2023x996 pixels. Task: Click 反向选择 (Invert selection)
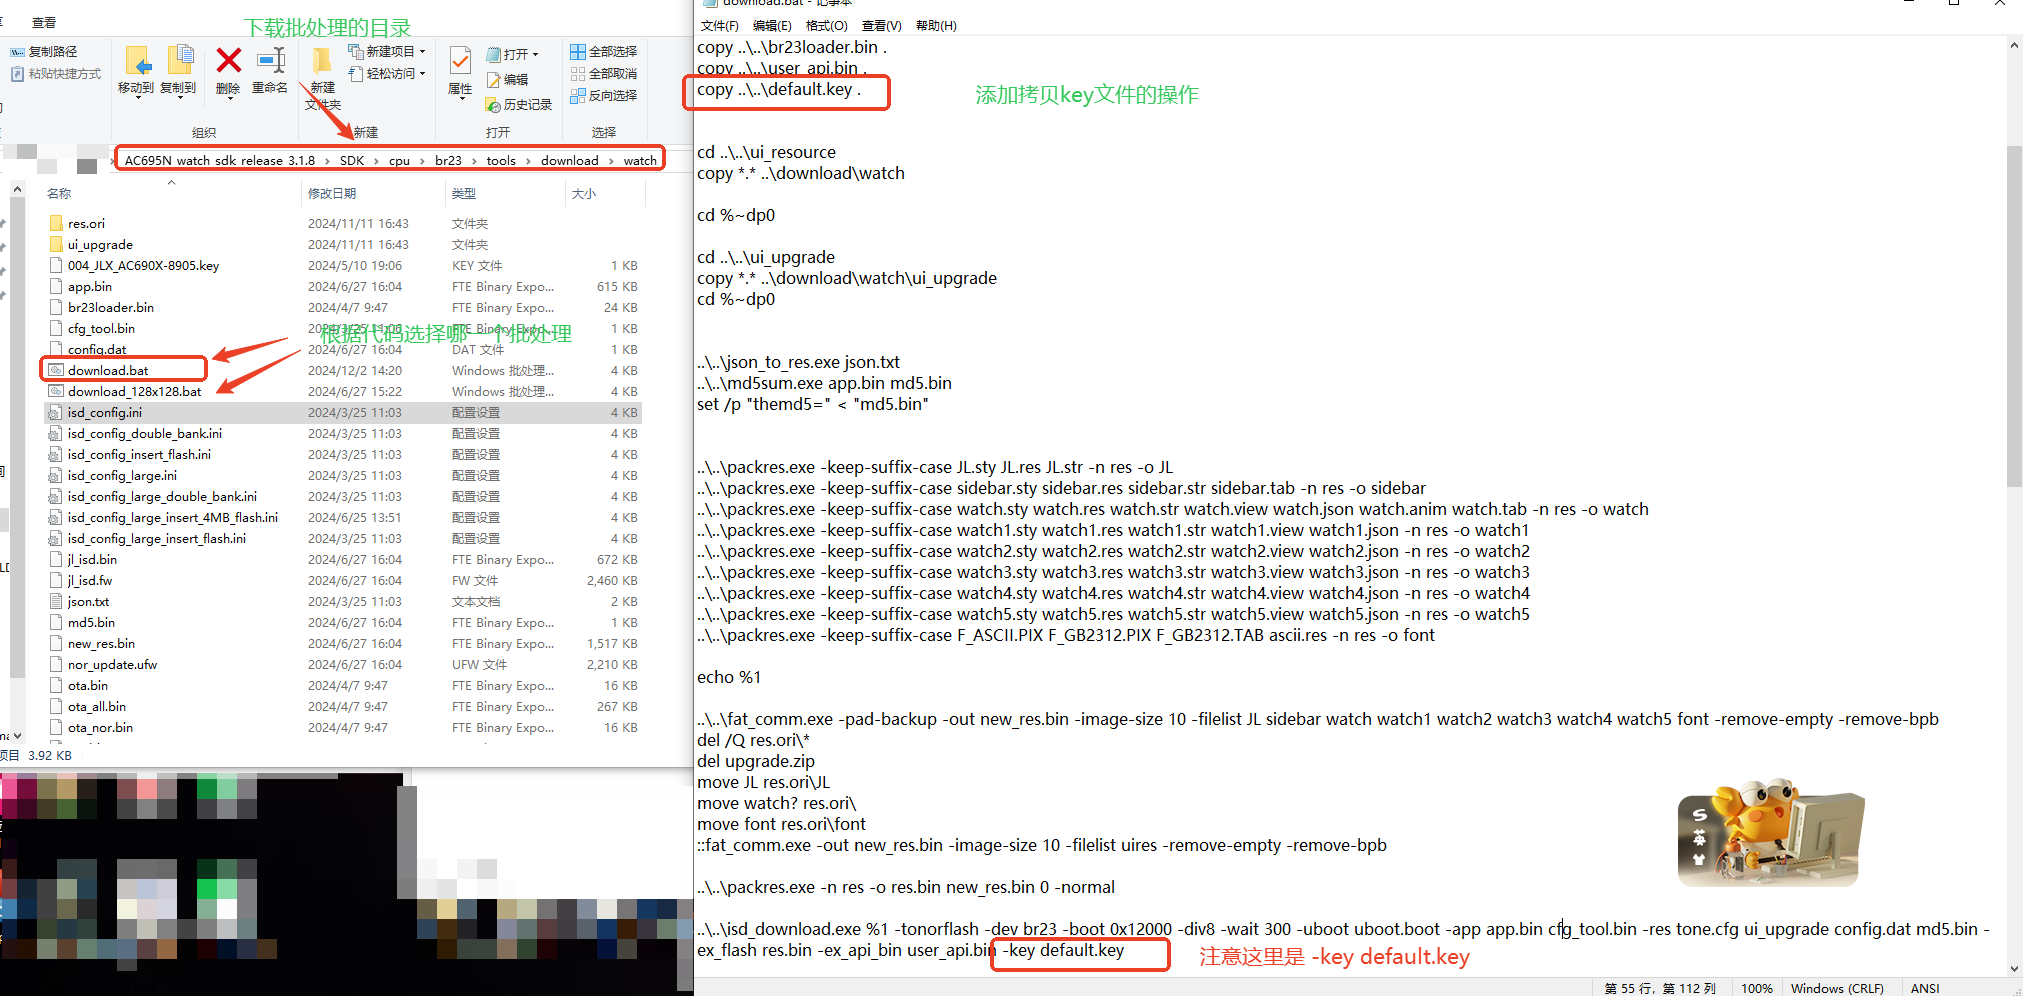coord(603,95)
